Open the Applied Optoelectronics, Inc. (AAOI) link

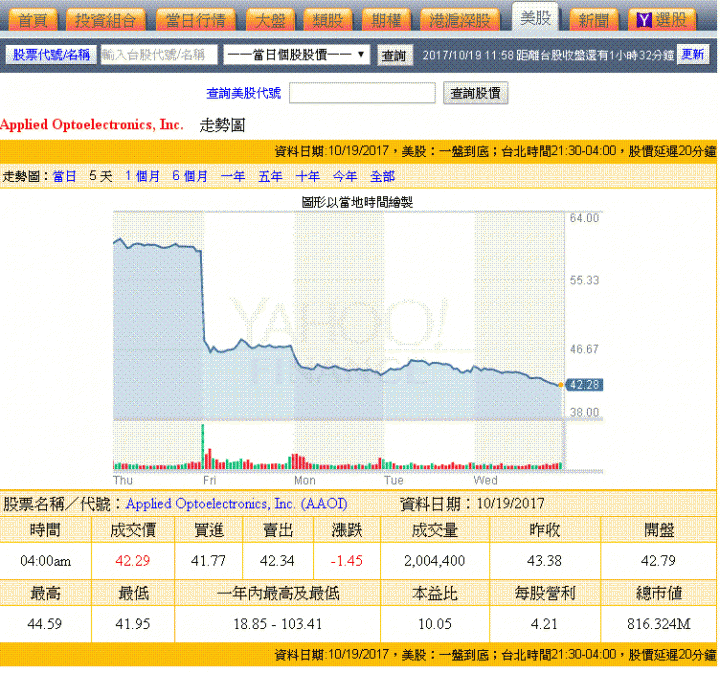(236, 504)
